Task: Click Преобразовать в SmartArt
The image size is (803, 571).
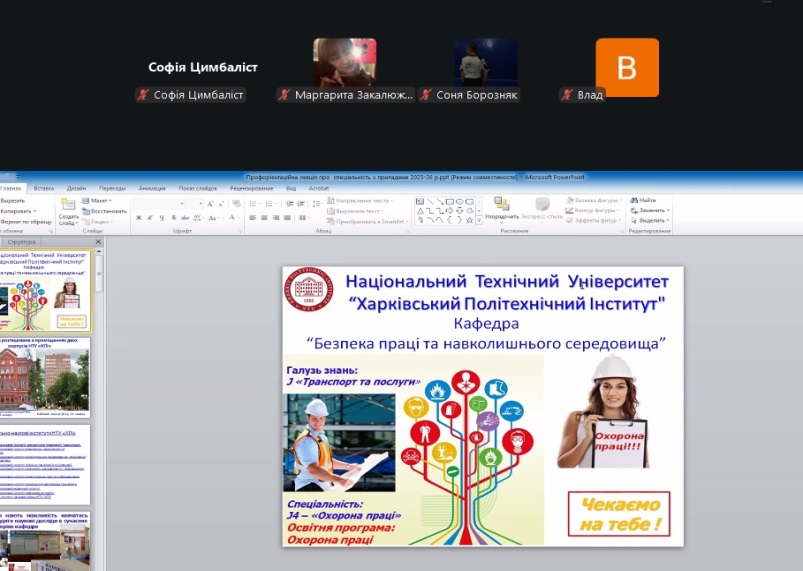Action: [x=369, y=221]
